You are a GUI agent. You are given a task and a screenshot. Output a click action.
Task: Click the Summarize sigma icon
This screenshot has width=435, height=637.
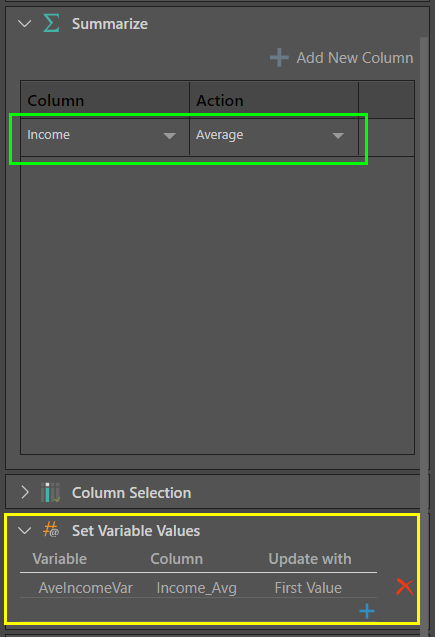[x=52, y=23]
